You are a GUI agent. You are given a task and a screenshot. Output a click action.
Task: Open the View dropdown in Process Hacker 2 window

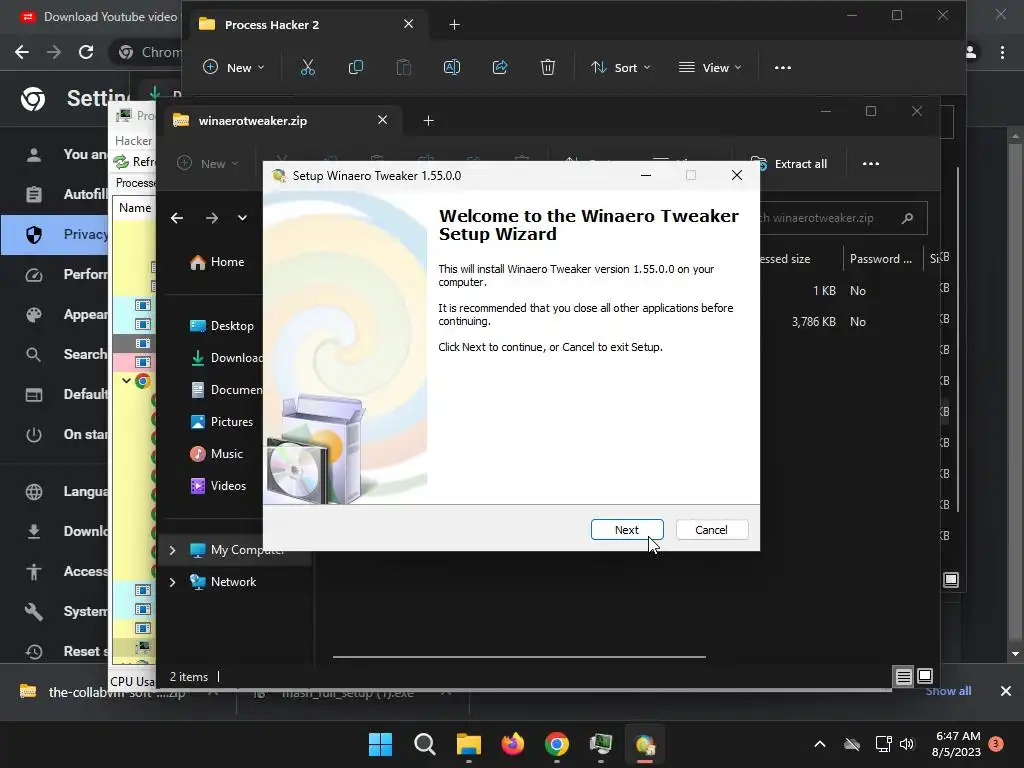pyautogui.click(x=711, y=67)
